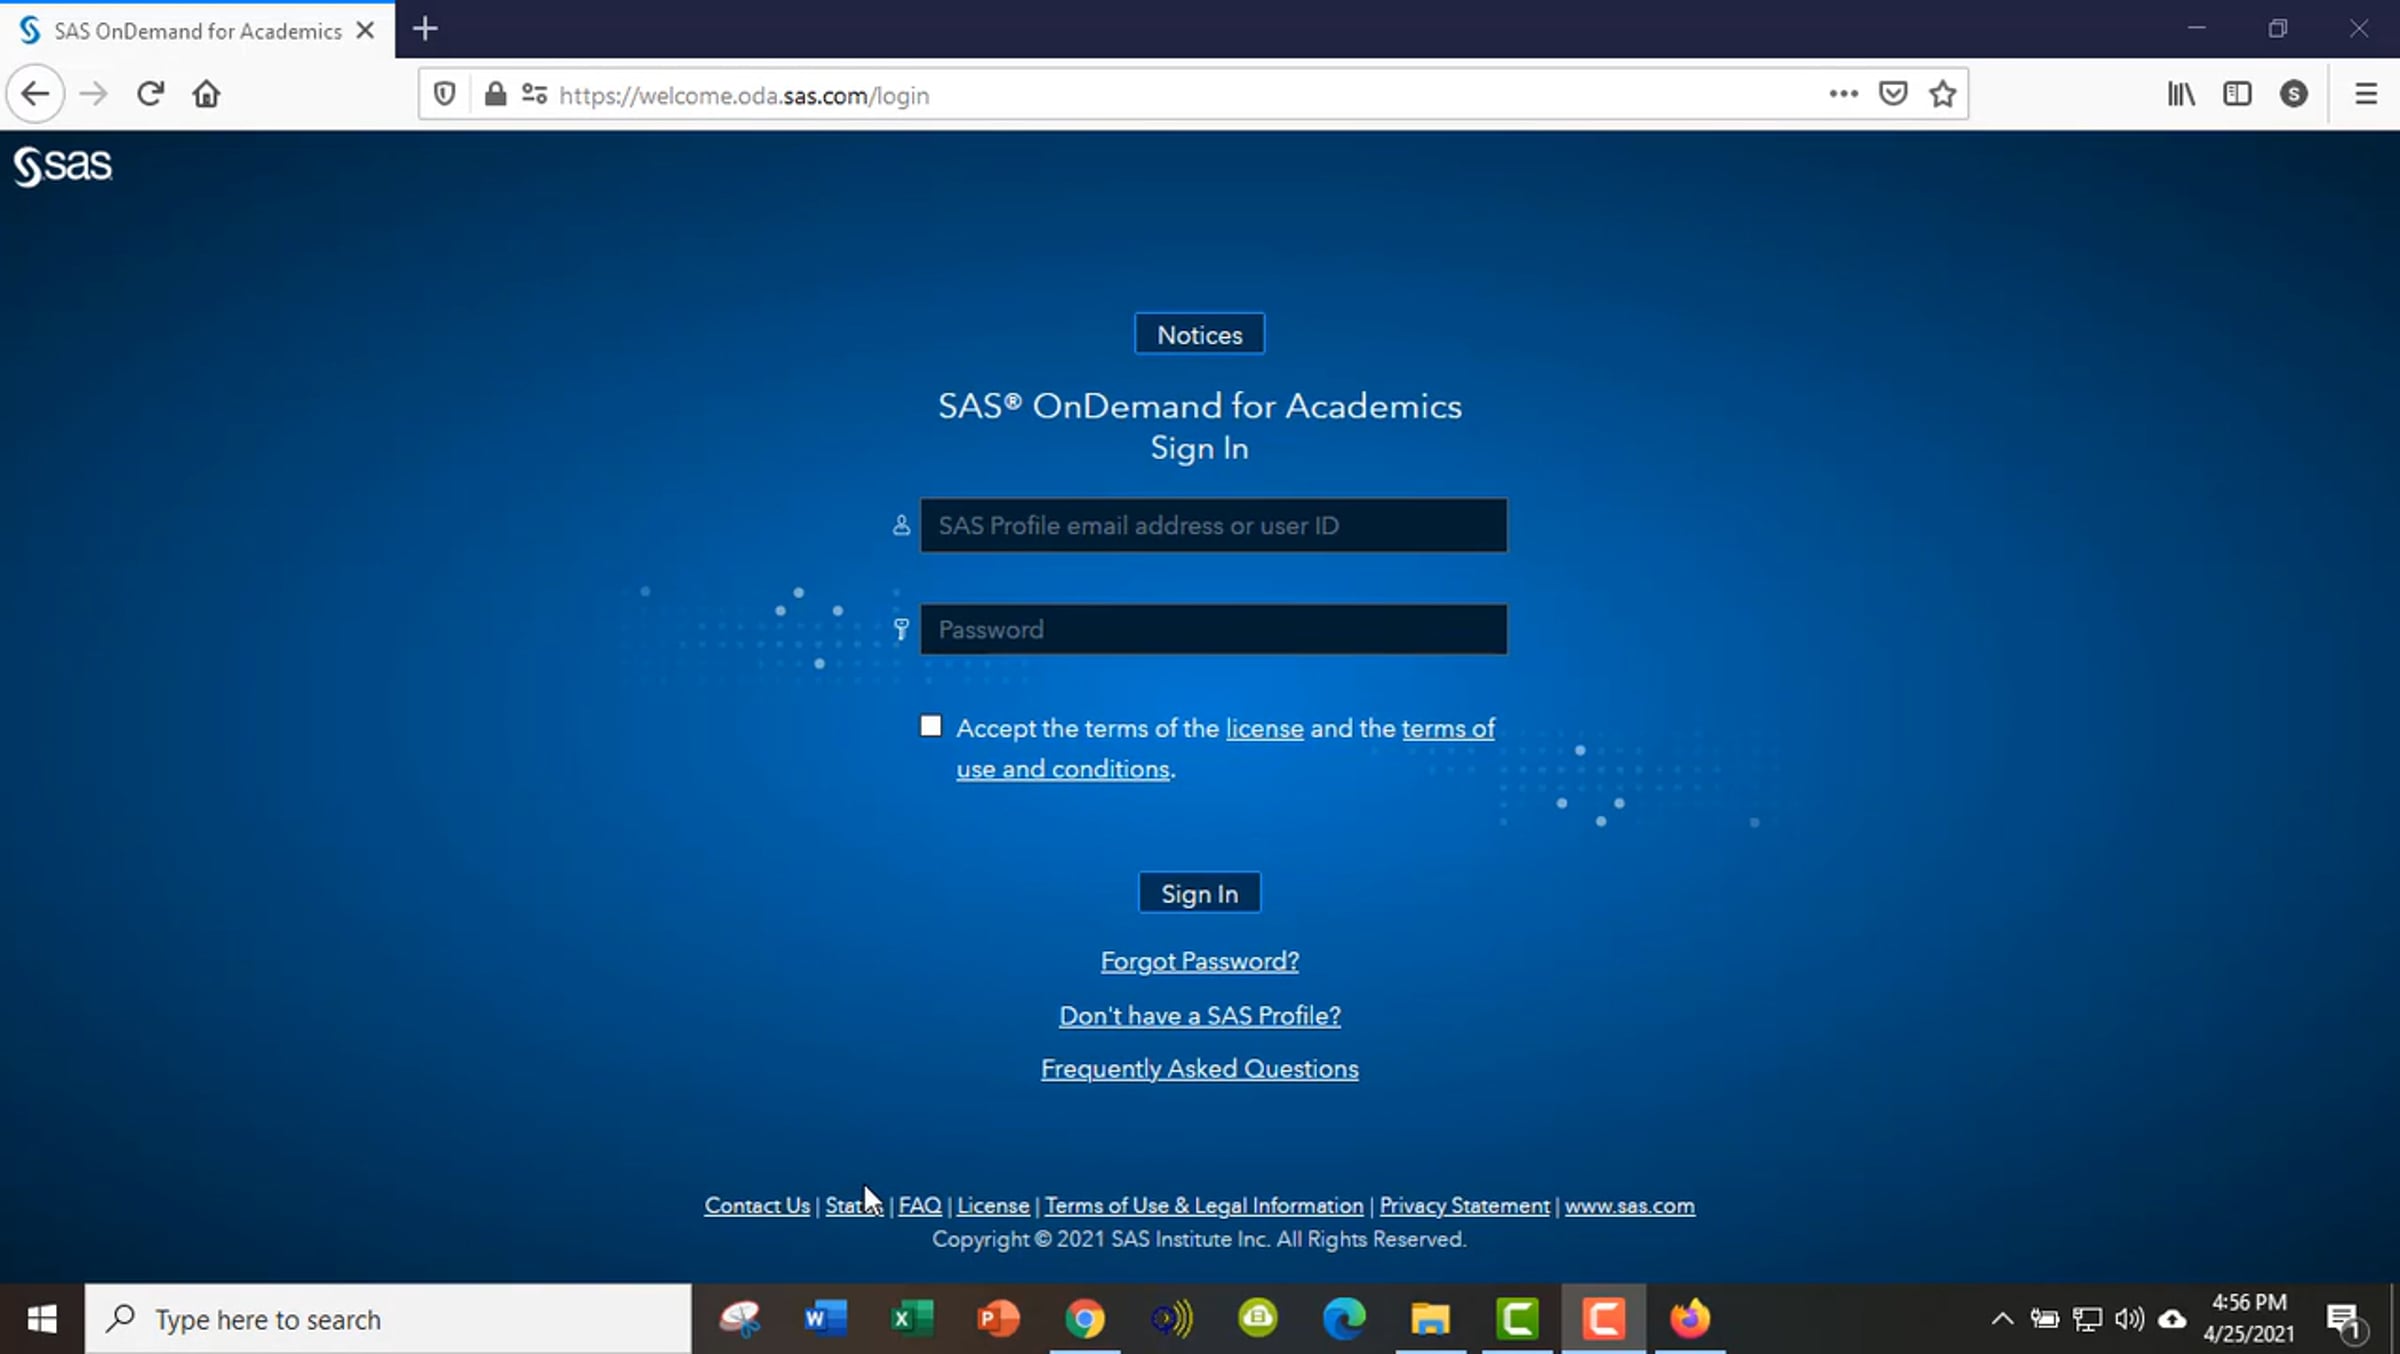
Task: Open the tracking protection shield icon
Action: click(445, 94)
